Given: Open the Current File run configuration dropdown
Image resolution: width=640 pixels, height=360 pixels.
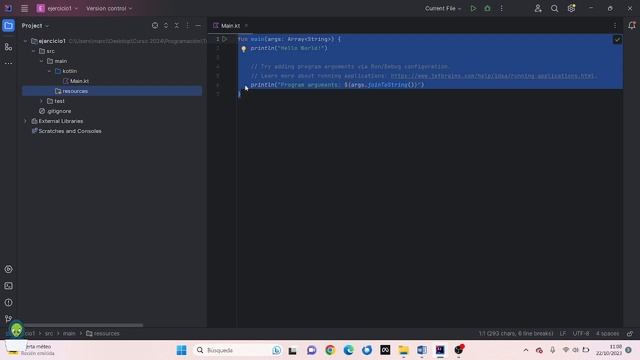Looking at the screenshot, I should pyautogui.click(x=443, y=8).
